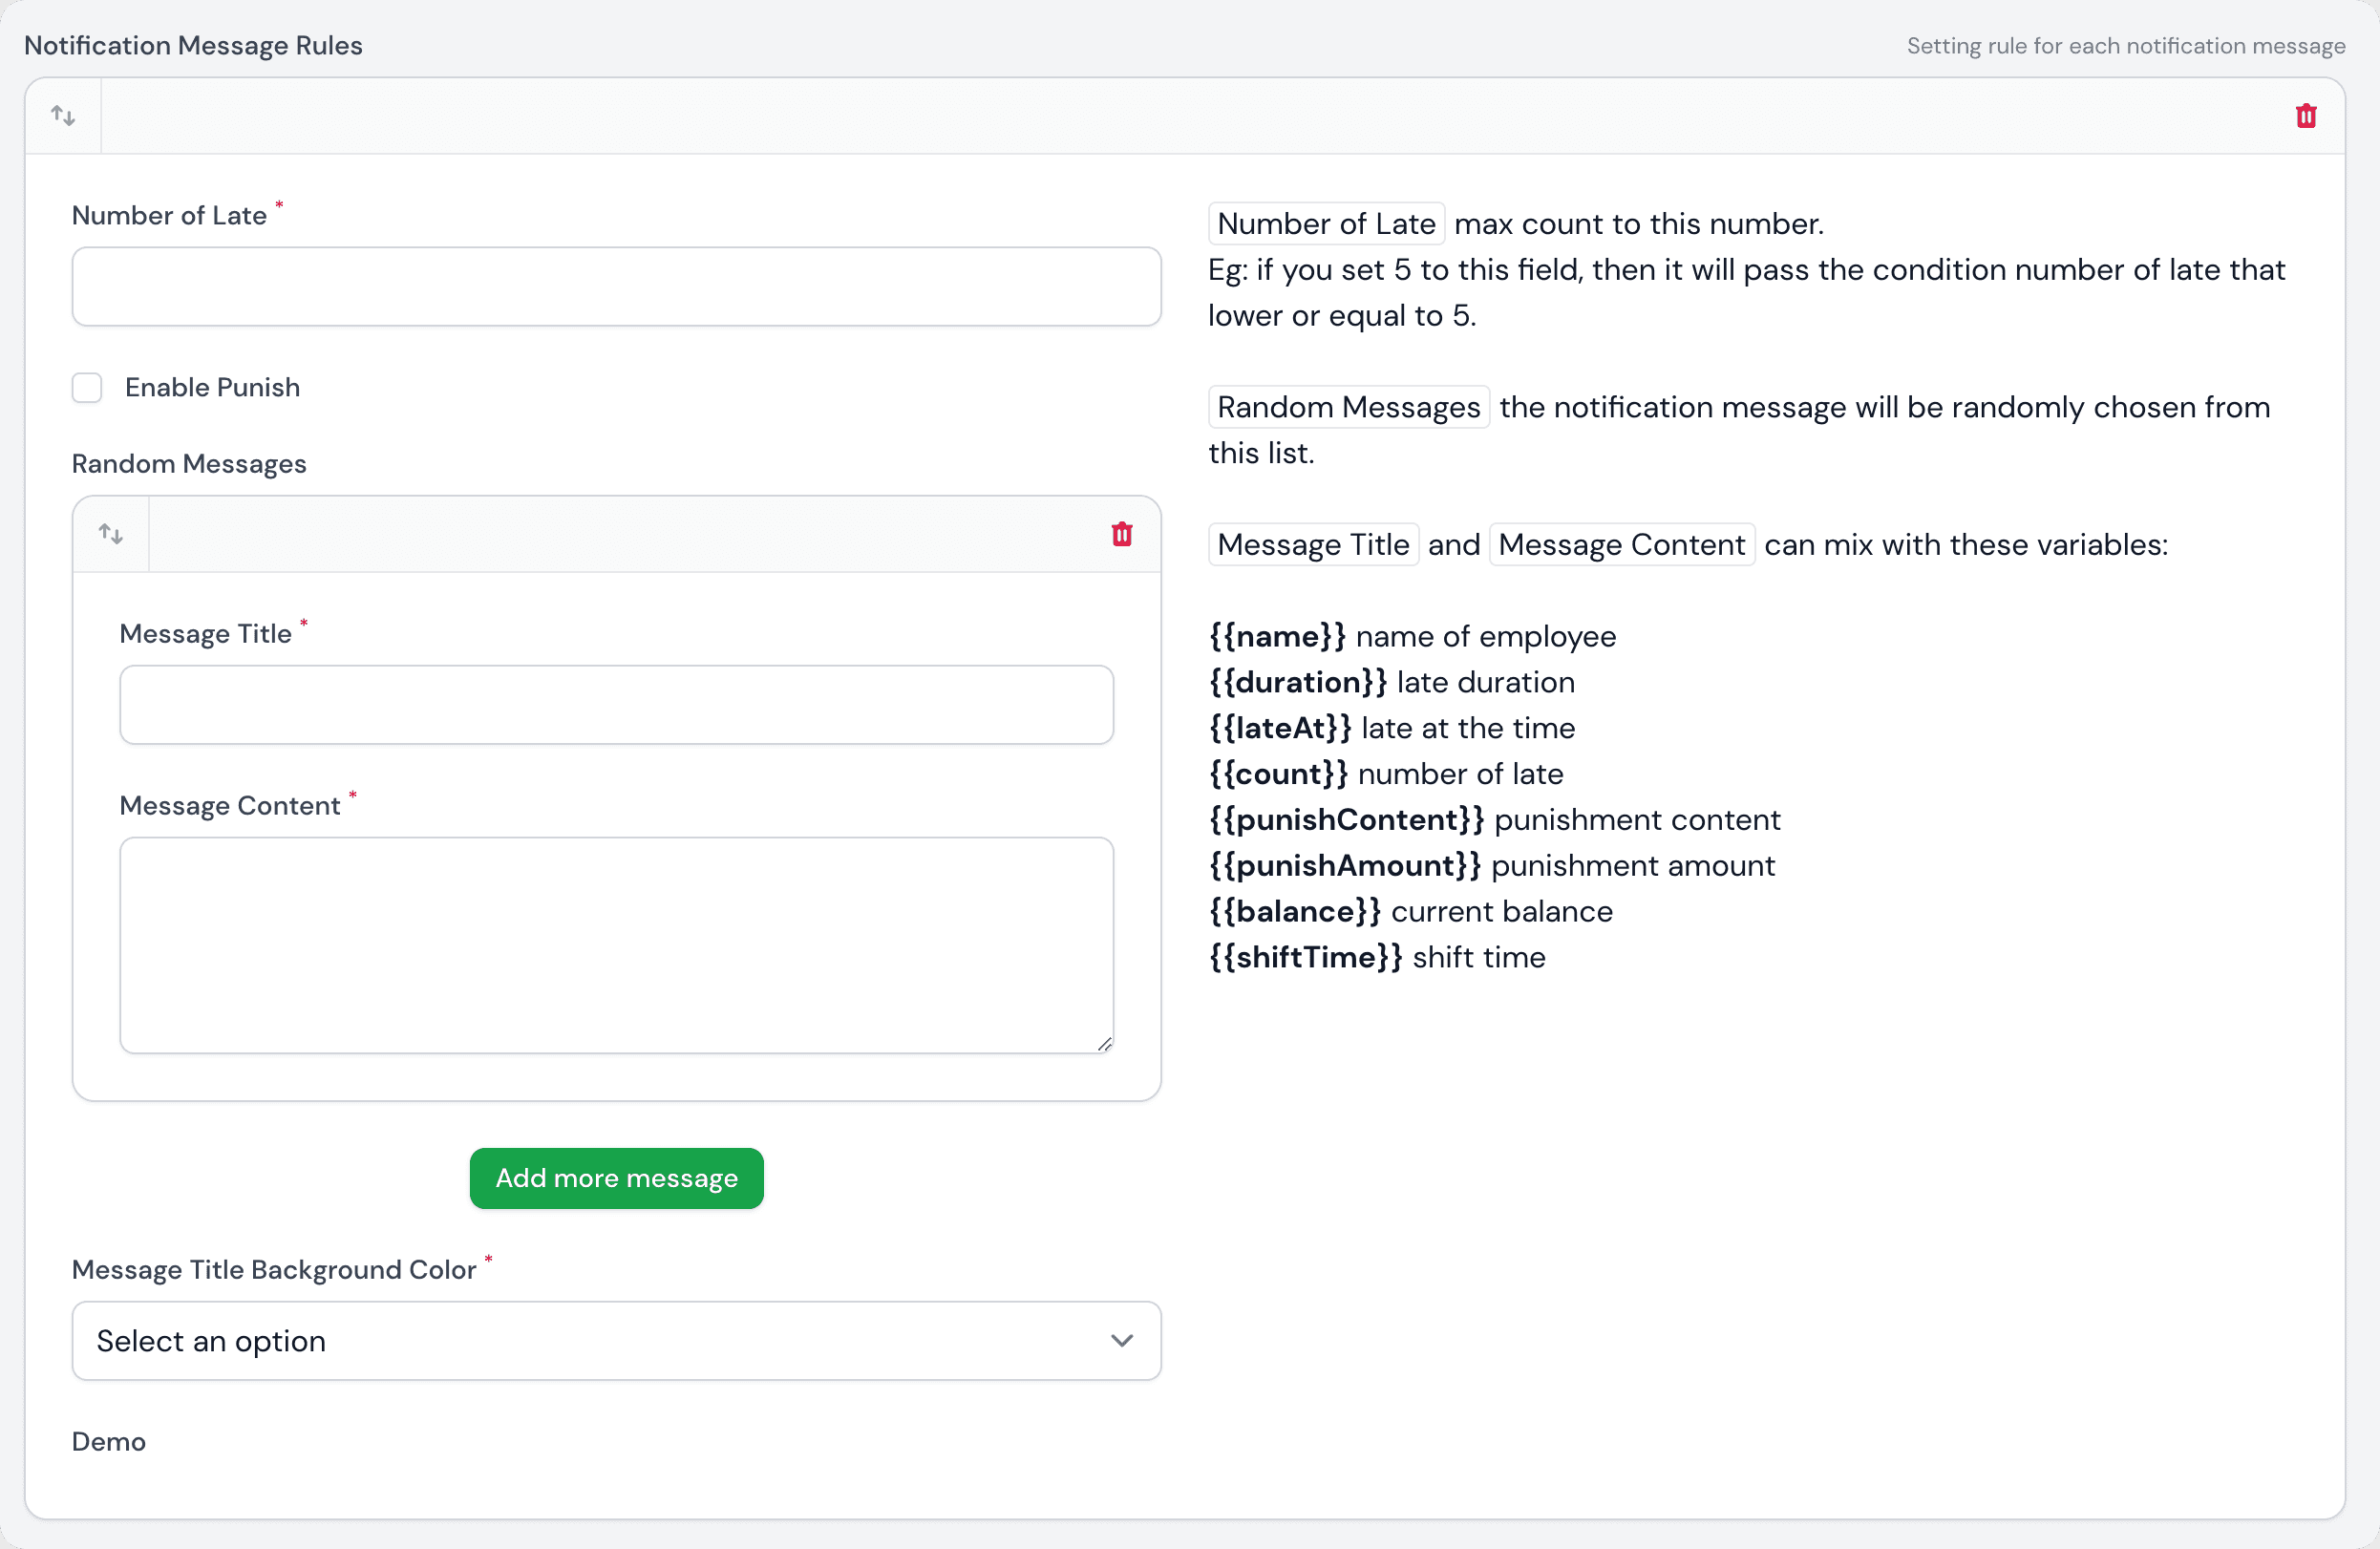The height and width of the screenshot is (1549, 2380).
Task: Click the outer rule reorder arrows icon
Action: pyautogui.click(x=63, y=116)
